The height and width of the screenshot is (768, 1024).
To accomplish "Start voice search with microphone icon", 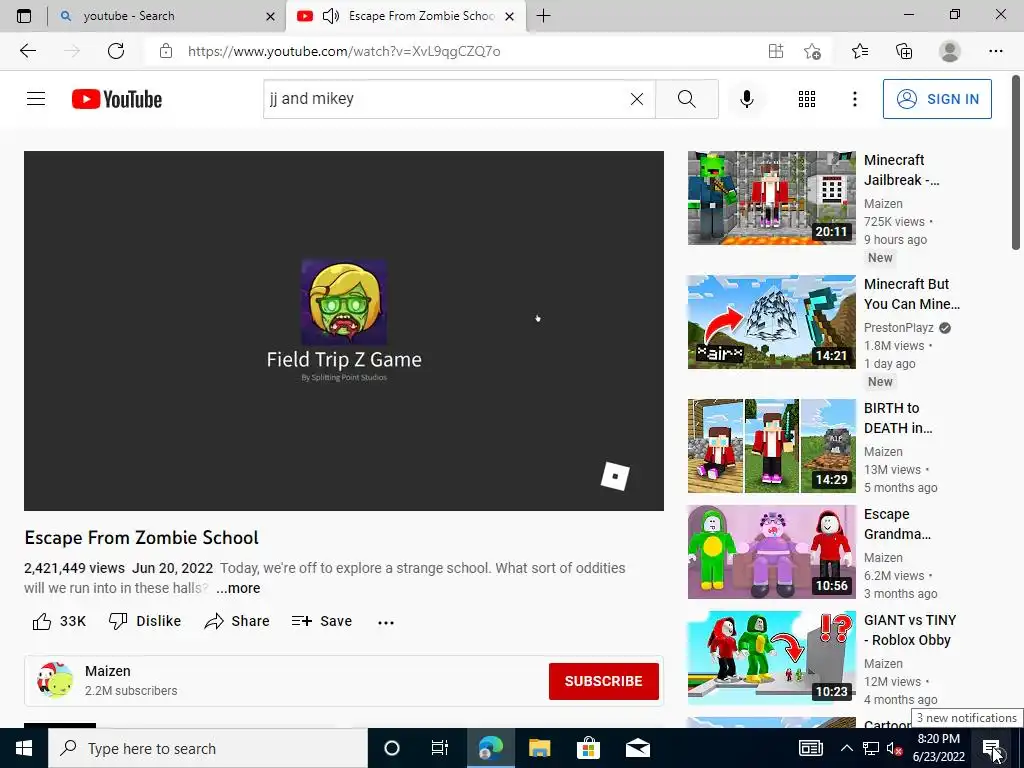I will tap(746, 99).
